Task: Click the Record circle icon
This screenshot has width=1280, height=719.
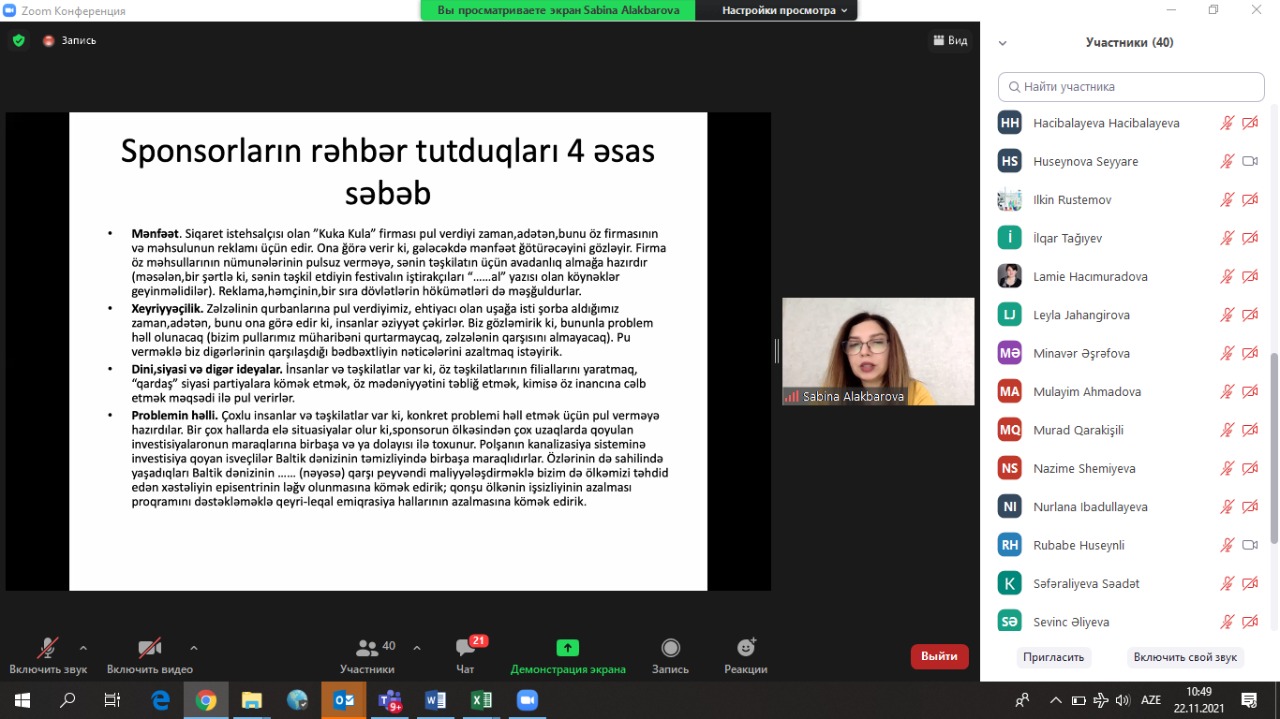Action: coord(670,648)
